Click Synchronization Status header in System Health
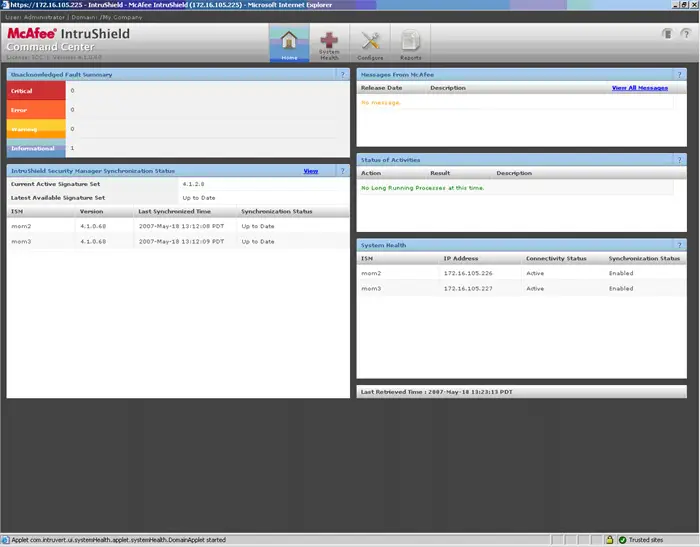 point(644,259)
